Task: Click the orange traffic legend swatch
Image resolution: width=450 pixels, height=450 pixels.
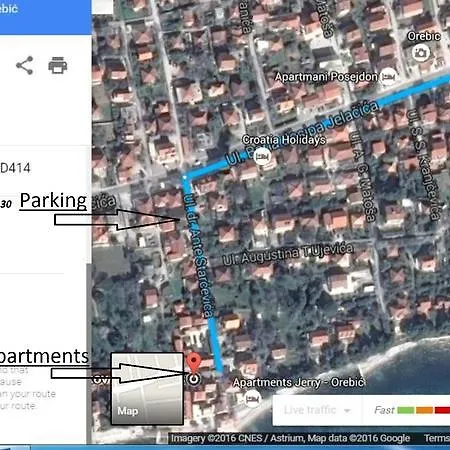Action: [424, 410]
